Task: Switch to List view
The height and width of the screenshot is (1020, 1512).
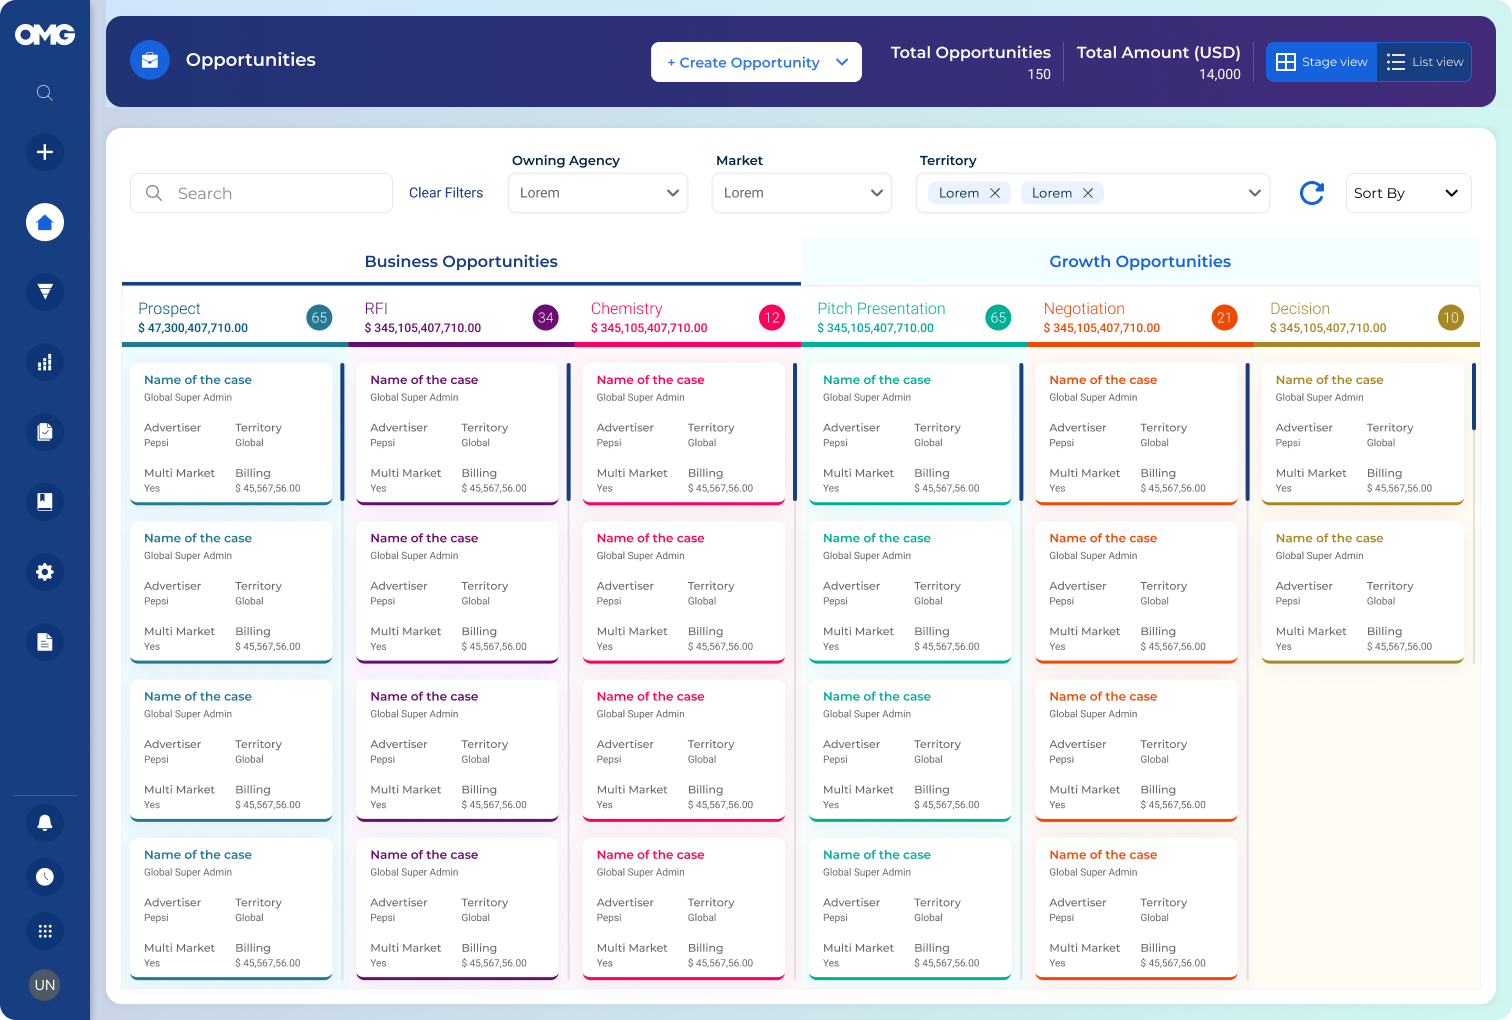Action: (x=1425, y=62)
